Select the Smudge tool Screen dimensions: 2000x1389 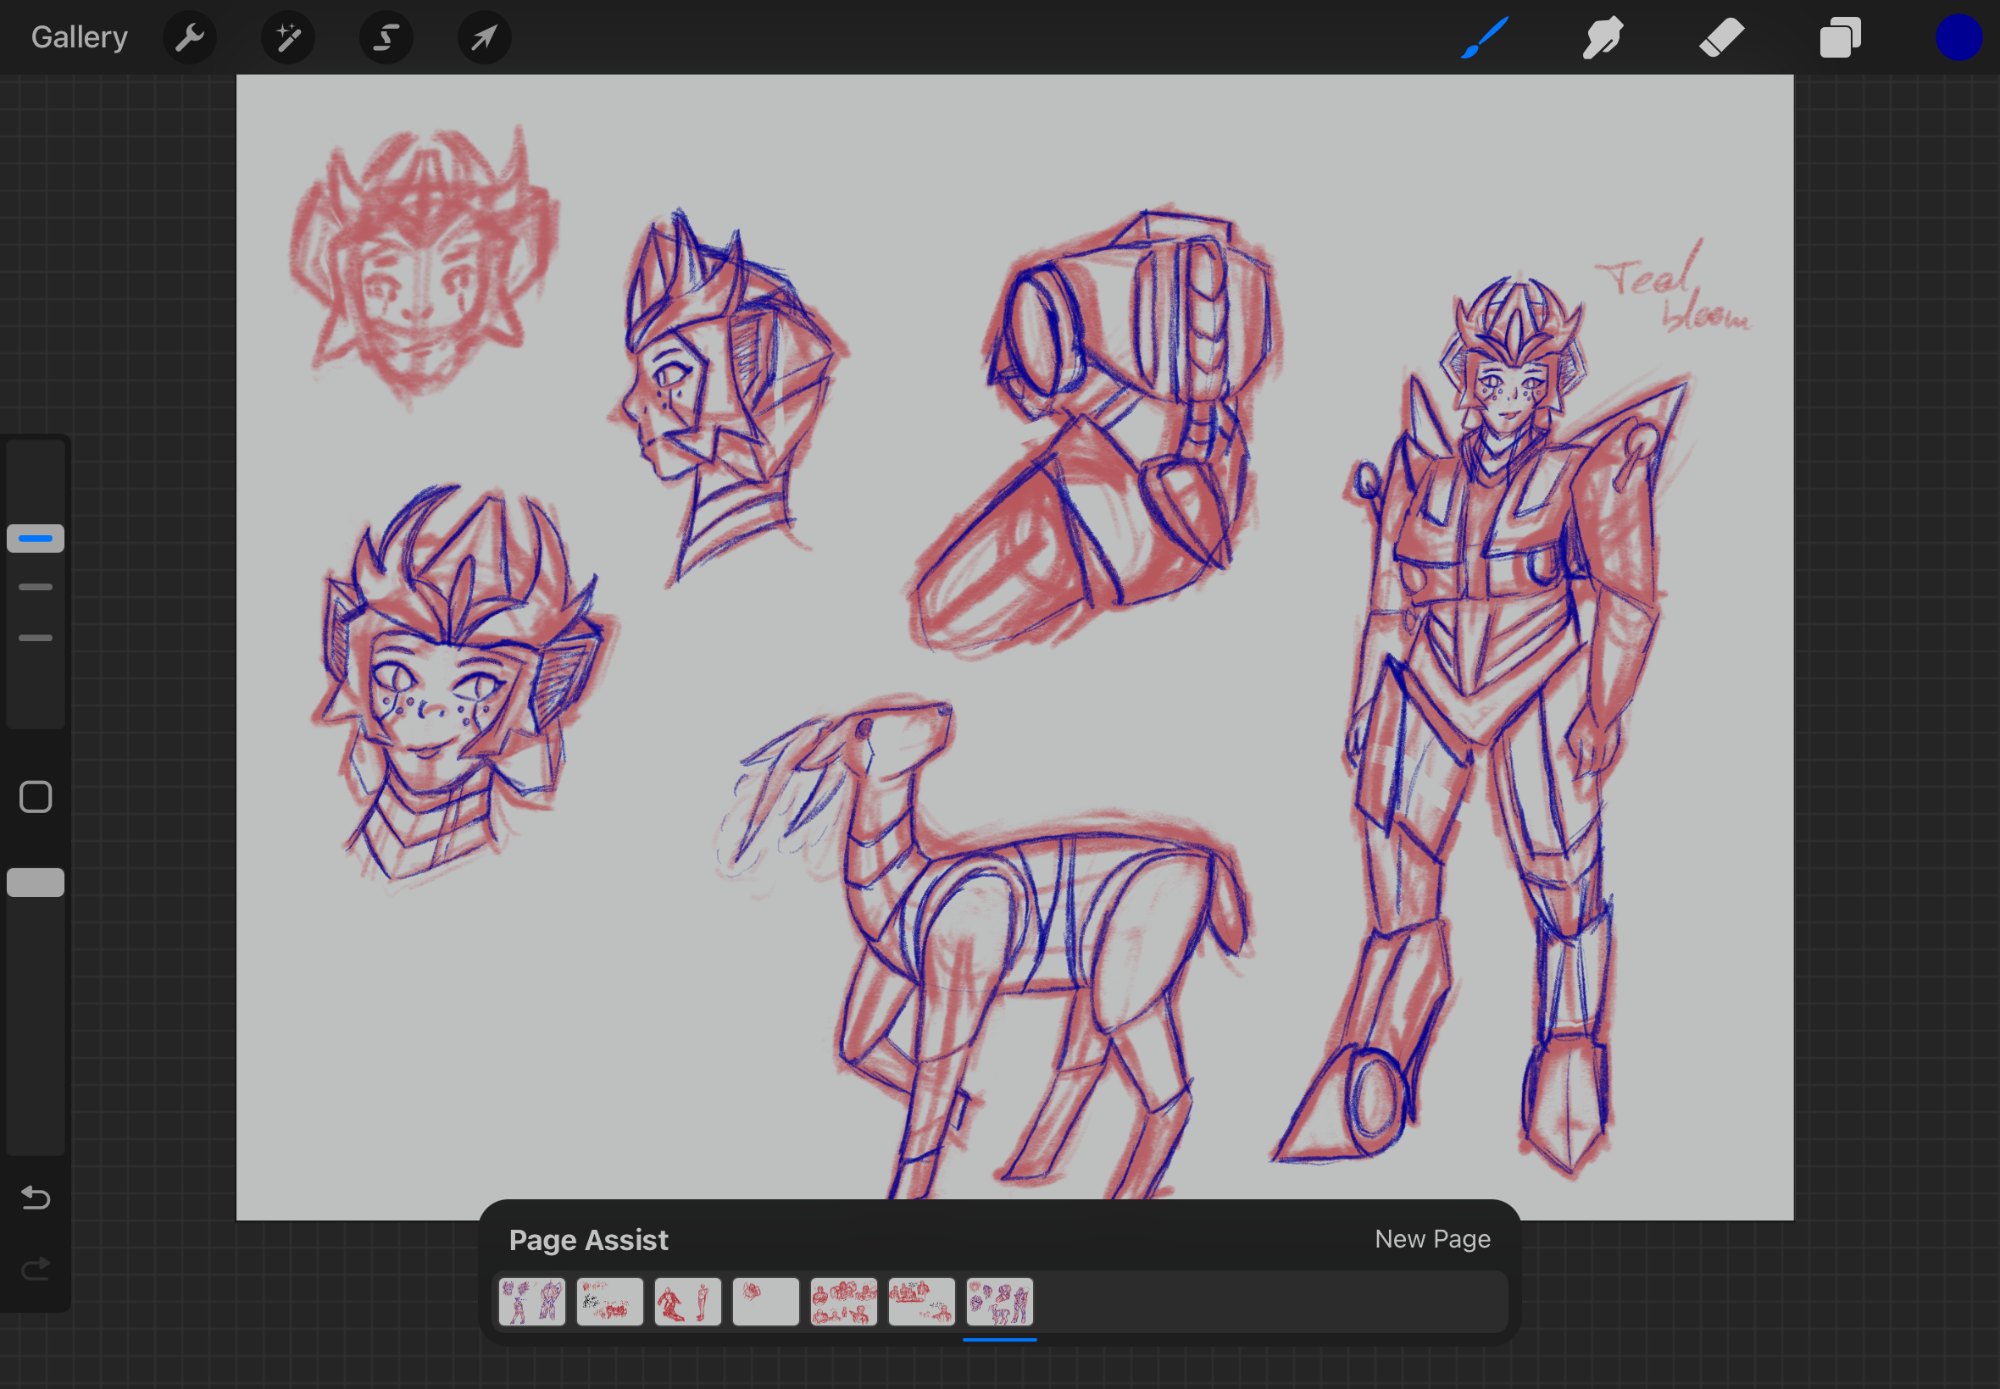tap(1602, 38)
